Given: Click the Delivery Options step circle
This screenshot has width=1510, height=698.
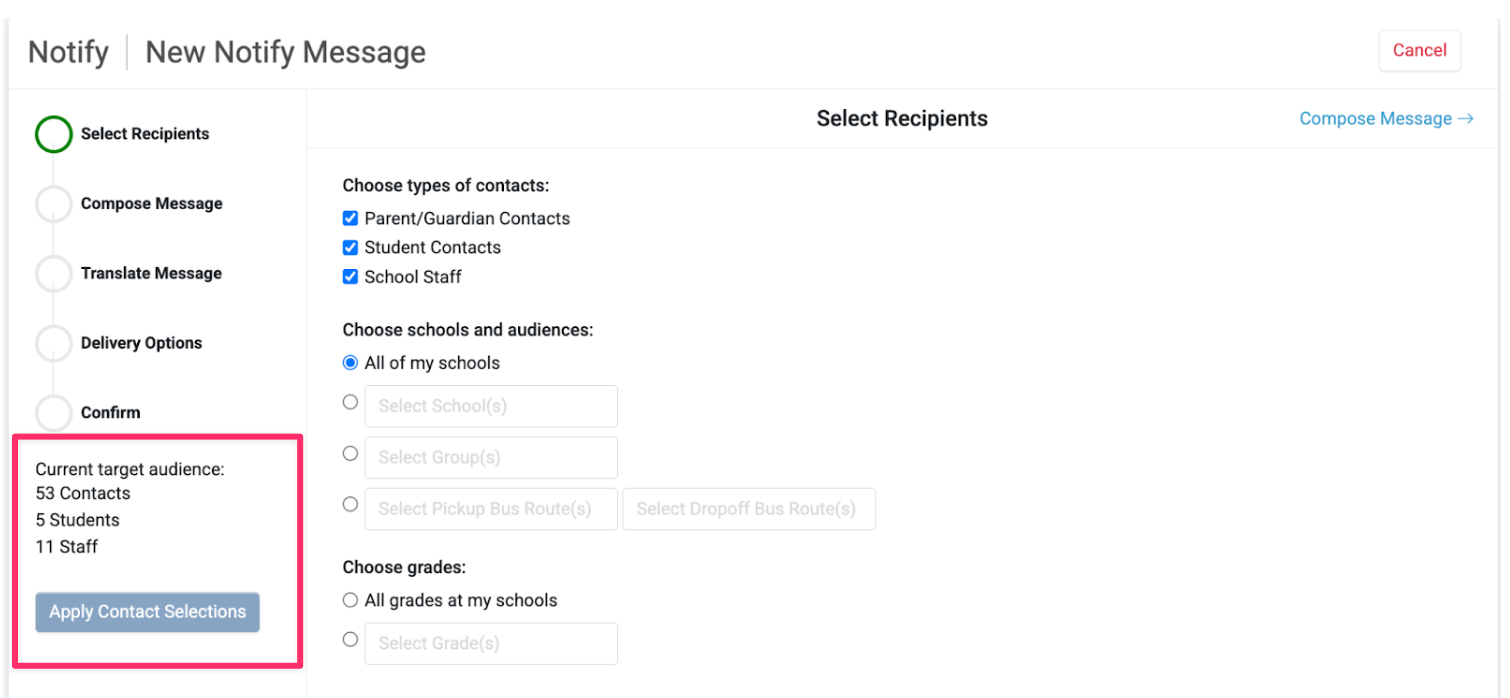Looking at the screenshot, I should click(54, 343).
